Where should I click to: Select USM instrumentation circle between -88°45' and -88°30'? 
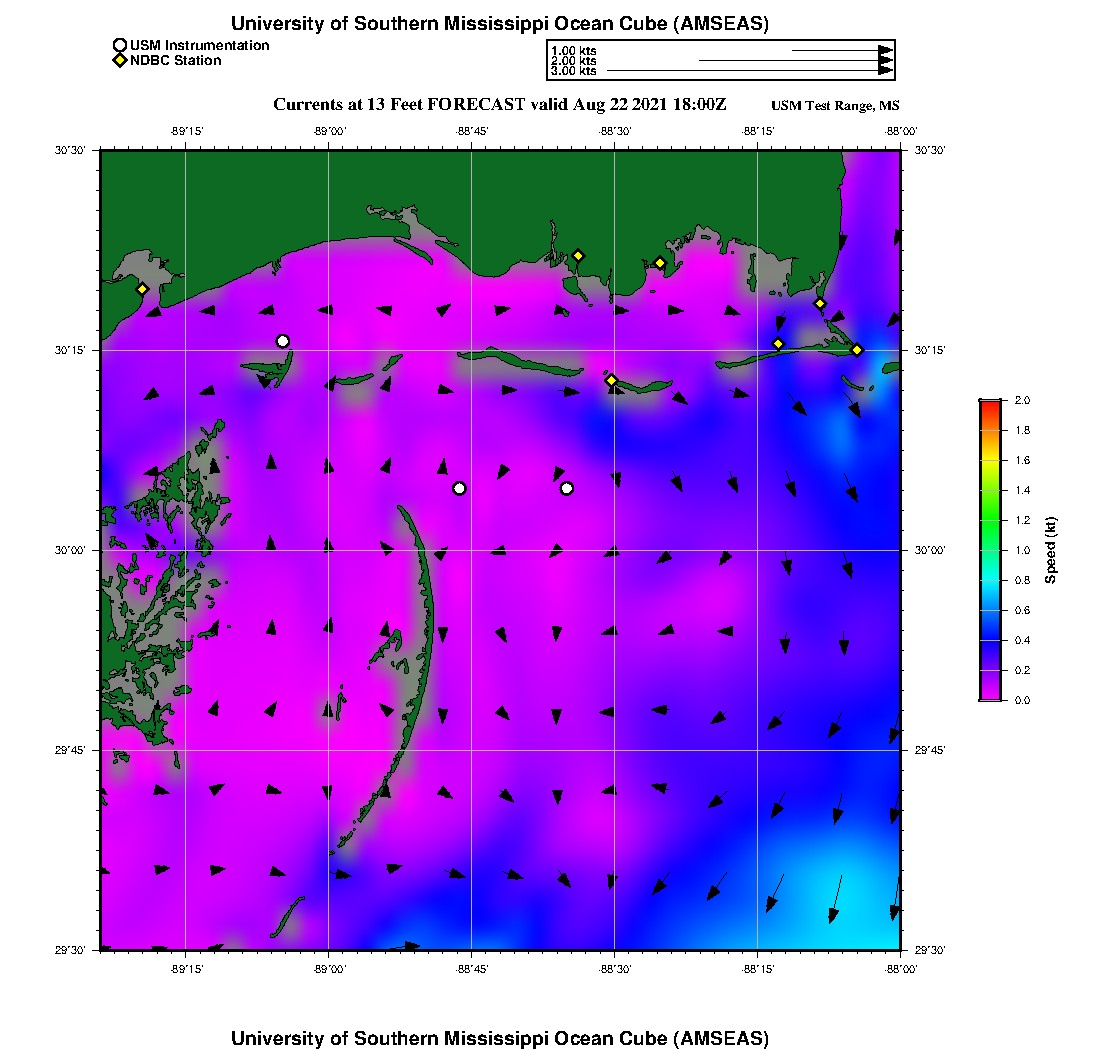pyautogui.click(x=567, y=488)
